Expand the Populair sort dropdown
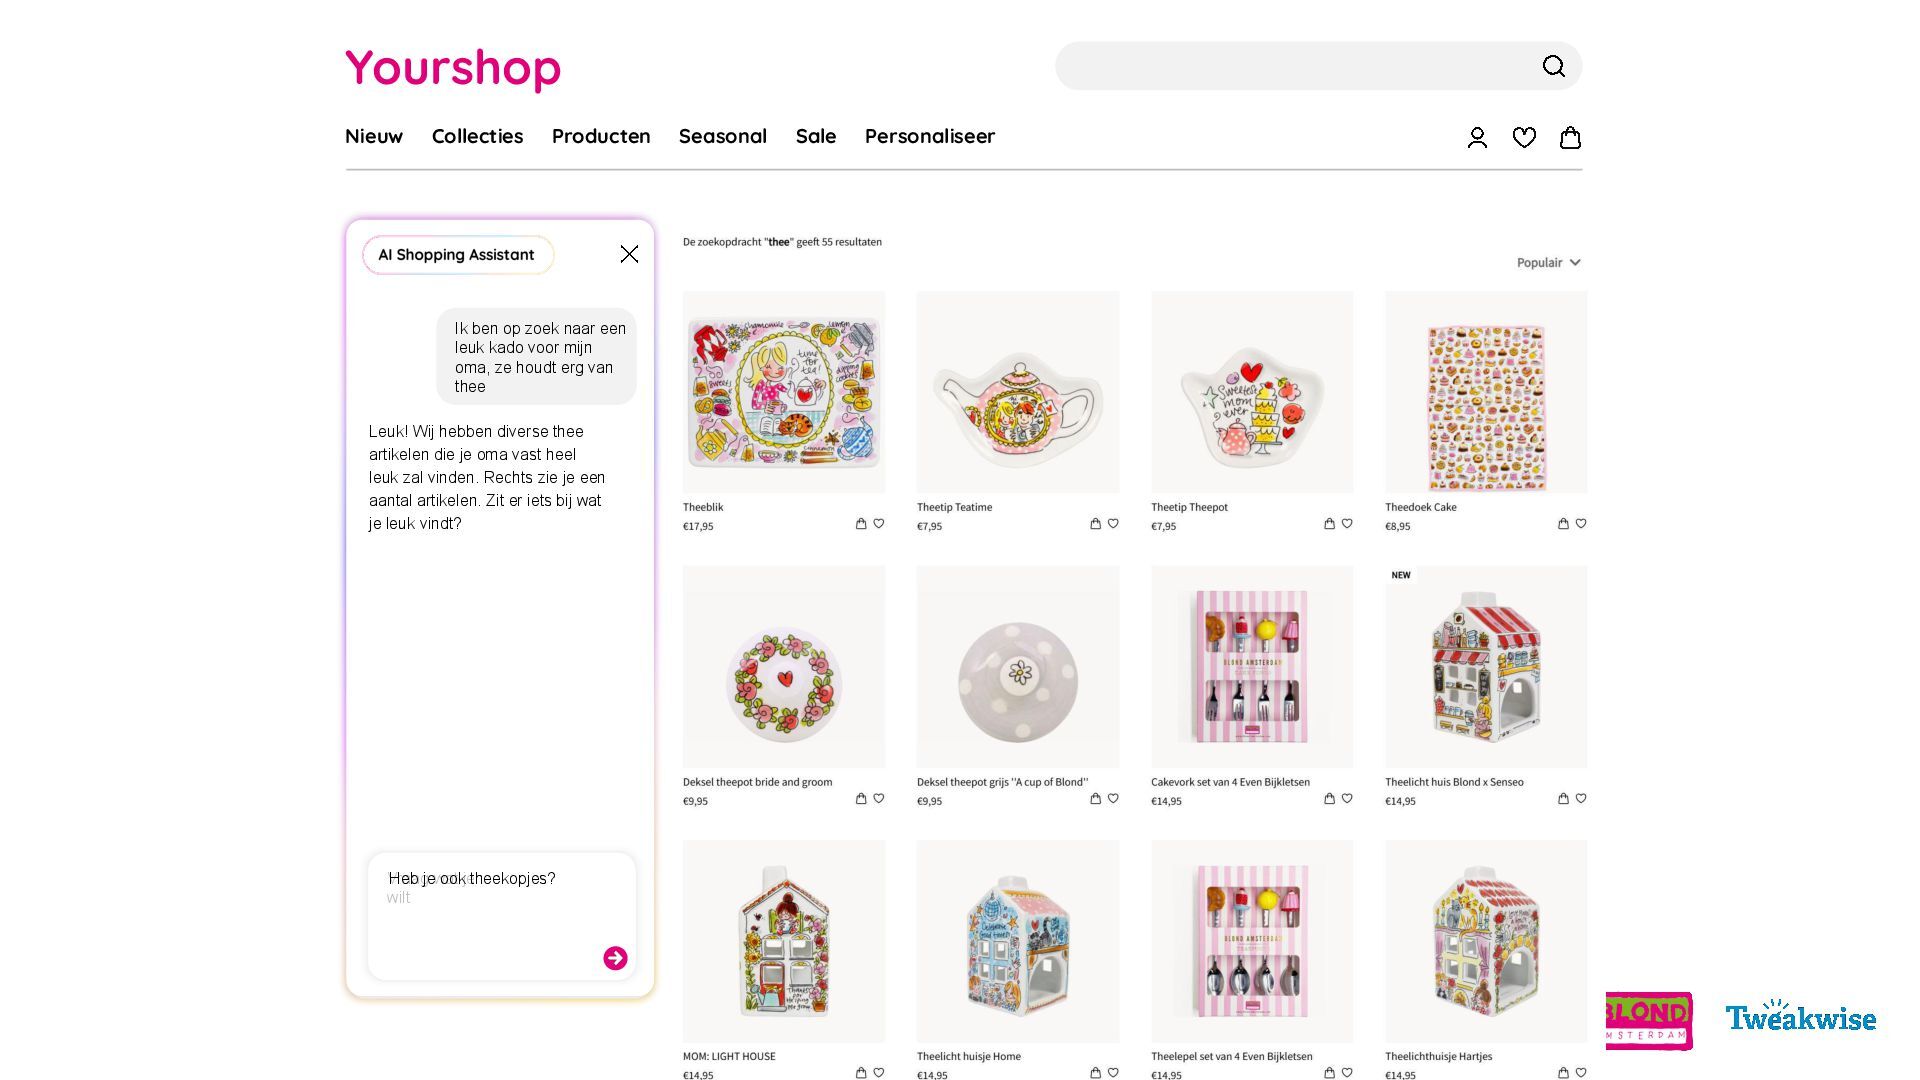The image size is (1920, 1080). (1548, 263)
